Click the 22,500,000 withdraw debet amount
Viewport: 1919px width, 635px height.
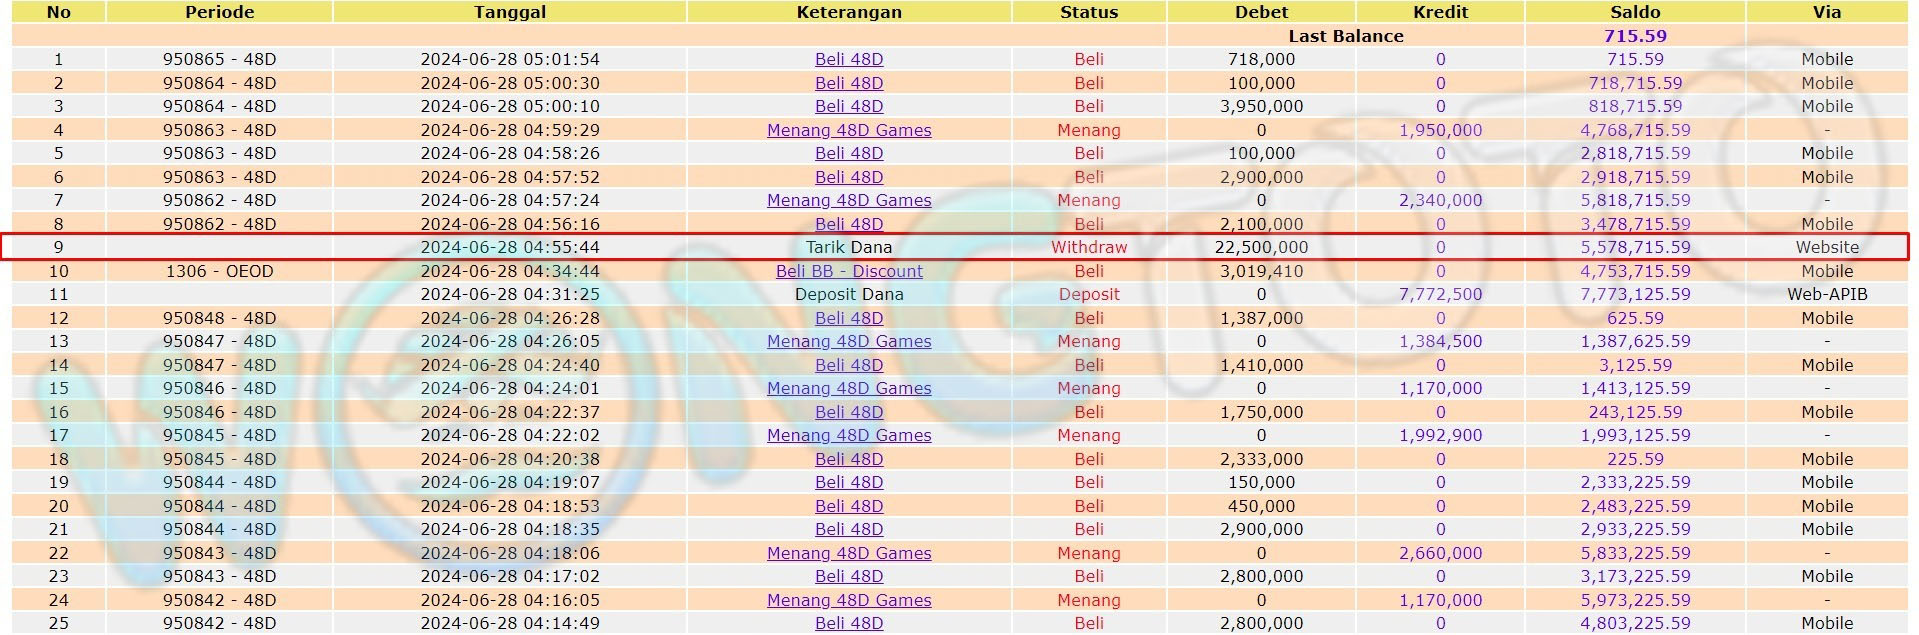click(1261, 247)
